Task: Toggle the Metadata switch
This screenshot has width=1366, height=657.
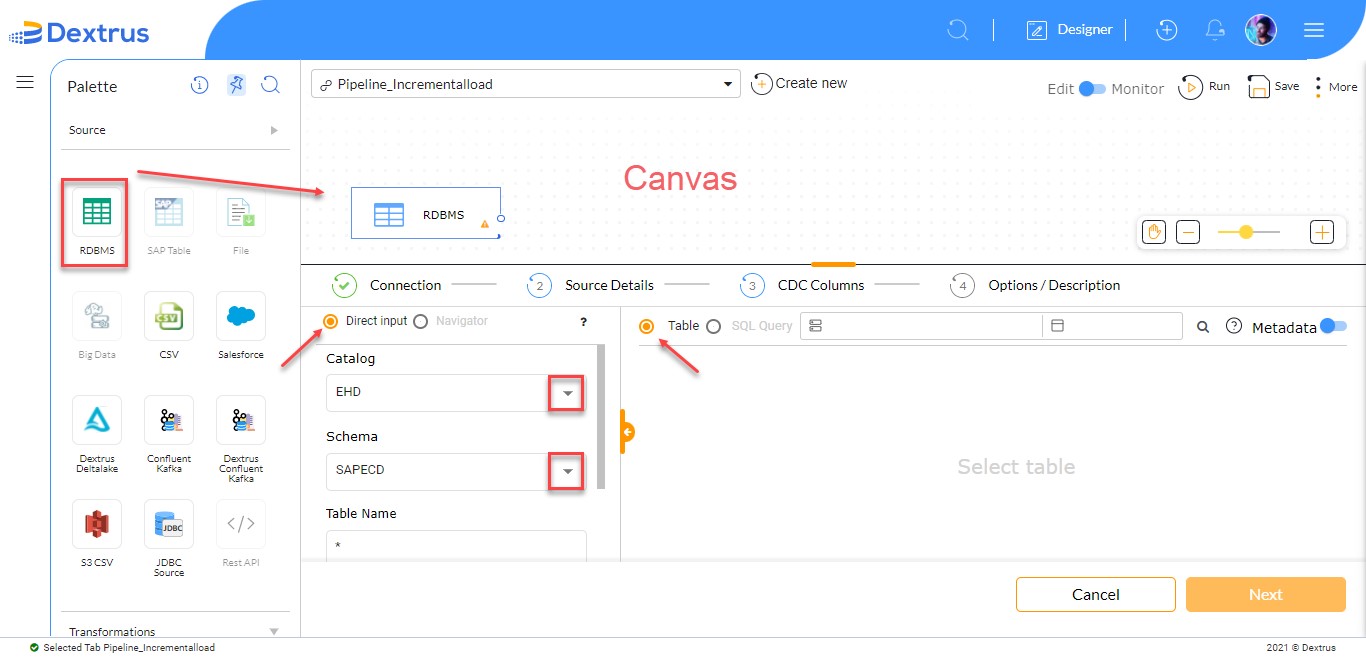Action: [1334, 326]
